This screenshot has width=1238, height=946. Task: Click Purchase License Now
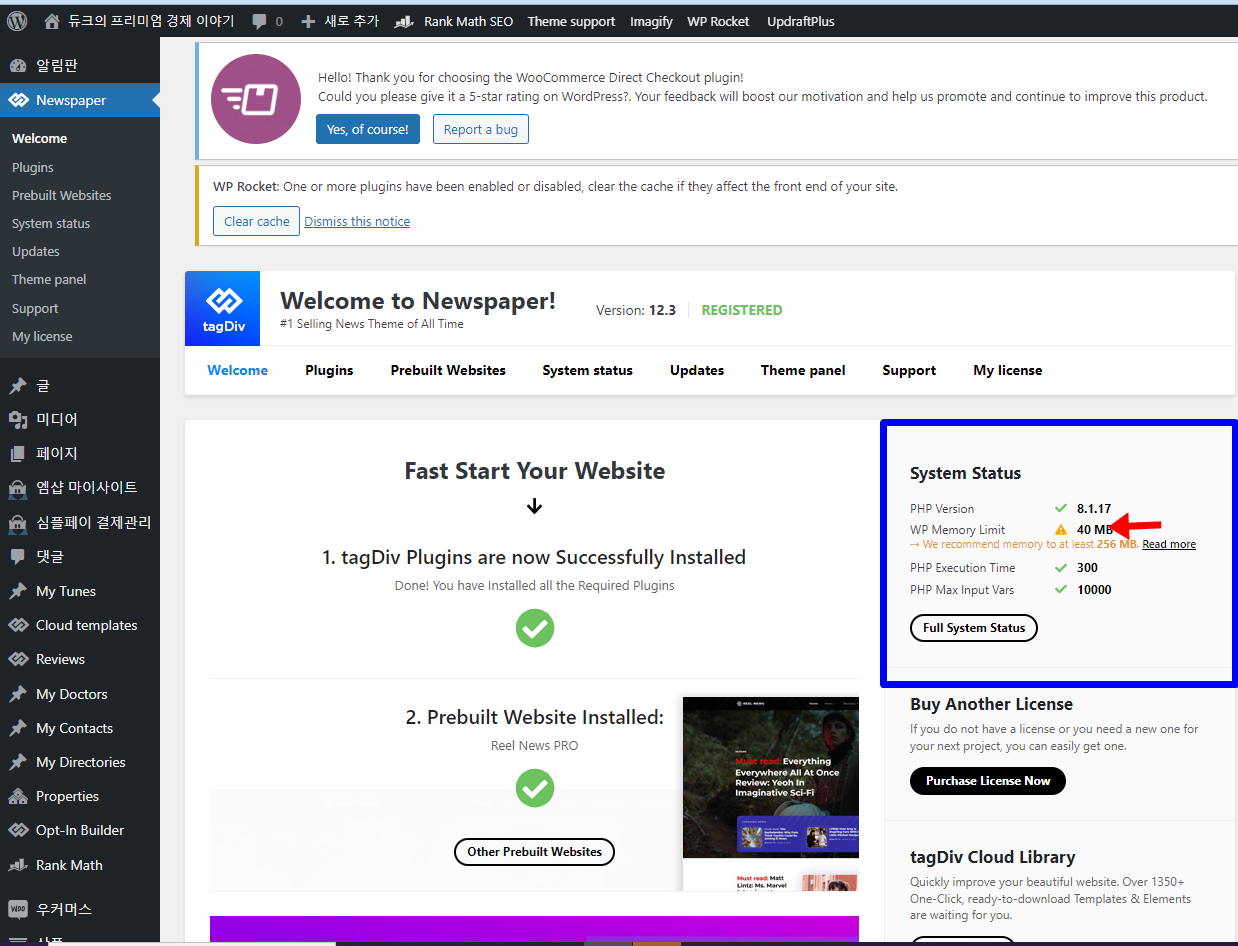pyautogui.click(x=988, y=781)
